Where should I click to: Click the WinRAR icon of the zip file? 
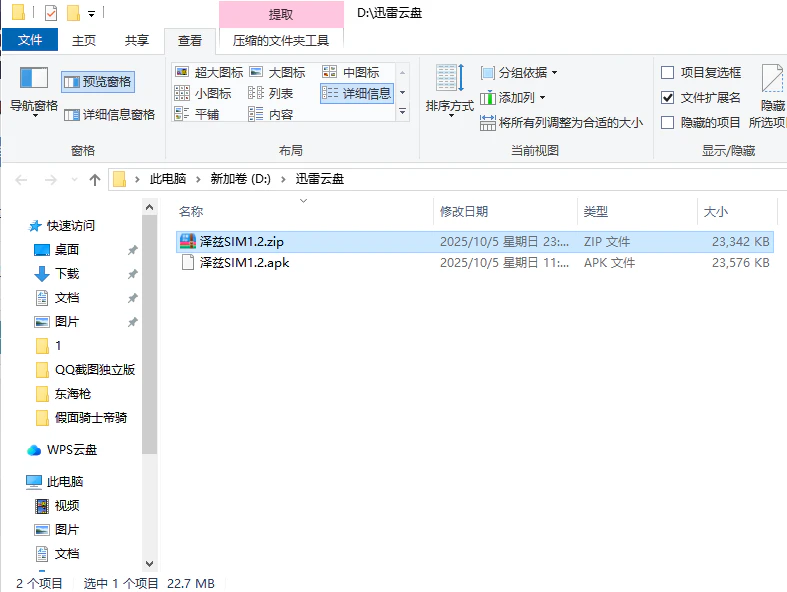188,242
